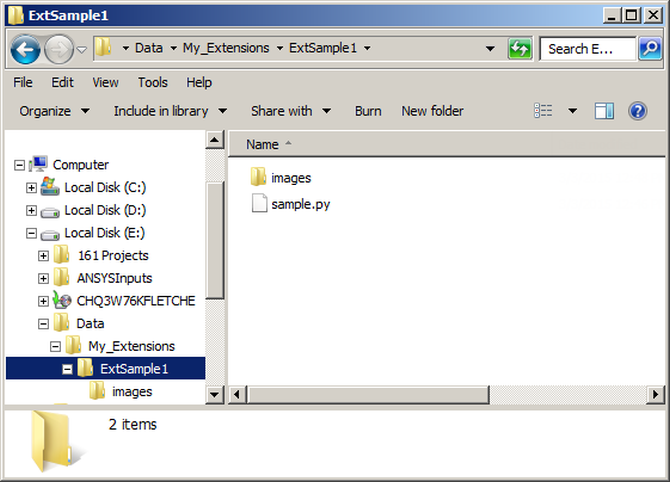Open recent pages dropdown beside Forward

click(82, 50)
